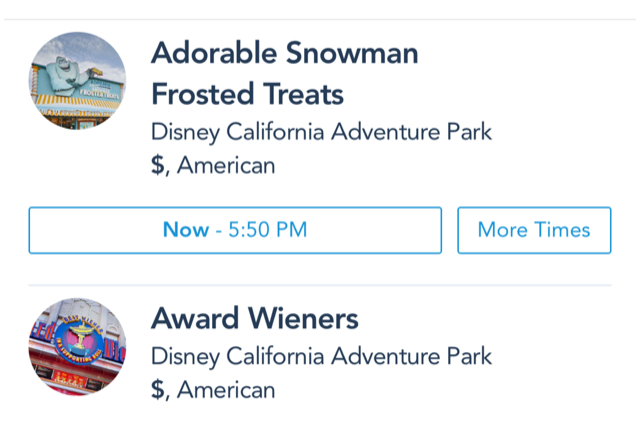Click the word Snowman in the title
This screenshot has width=640, height=426.
(x=352, y=53)
